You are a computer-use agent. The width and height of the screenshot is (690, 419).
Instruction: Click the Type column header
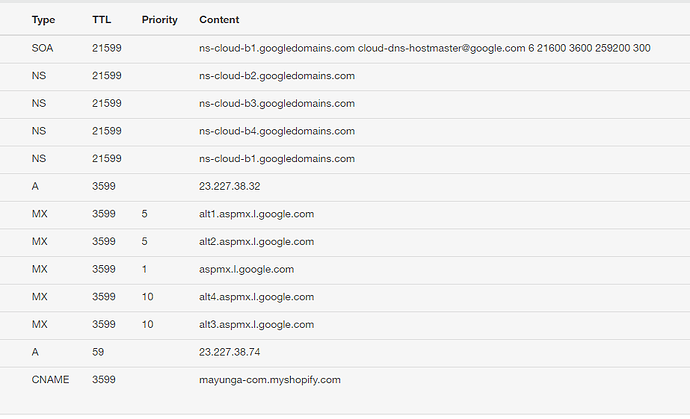[43, 20]
